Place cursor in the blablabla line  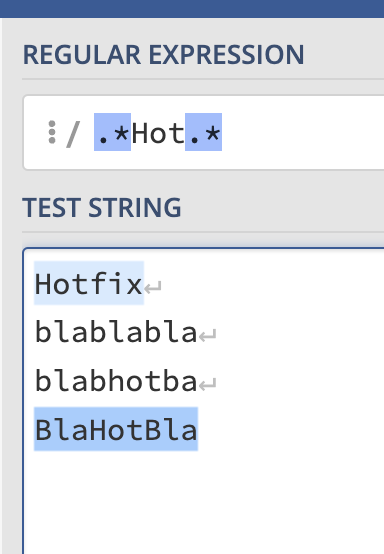[116, 332]
